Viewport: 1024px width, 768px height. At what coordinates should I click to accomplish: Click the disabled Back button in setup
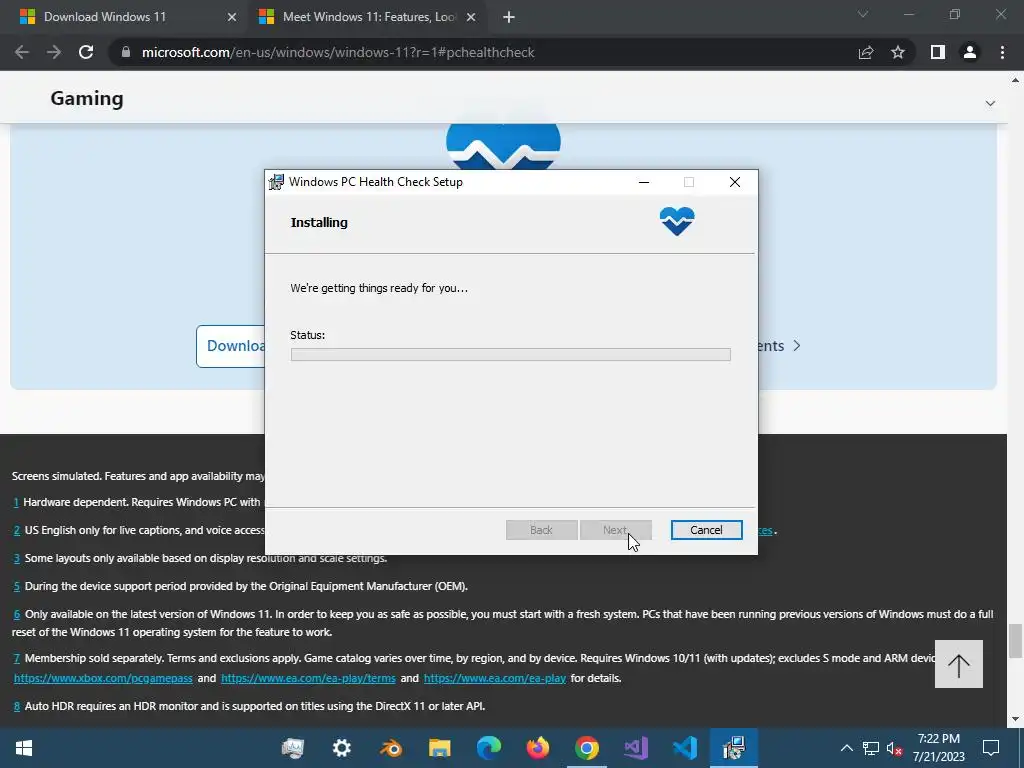pyautogui.click(x=541, y=530)
